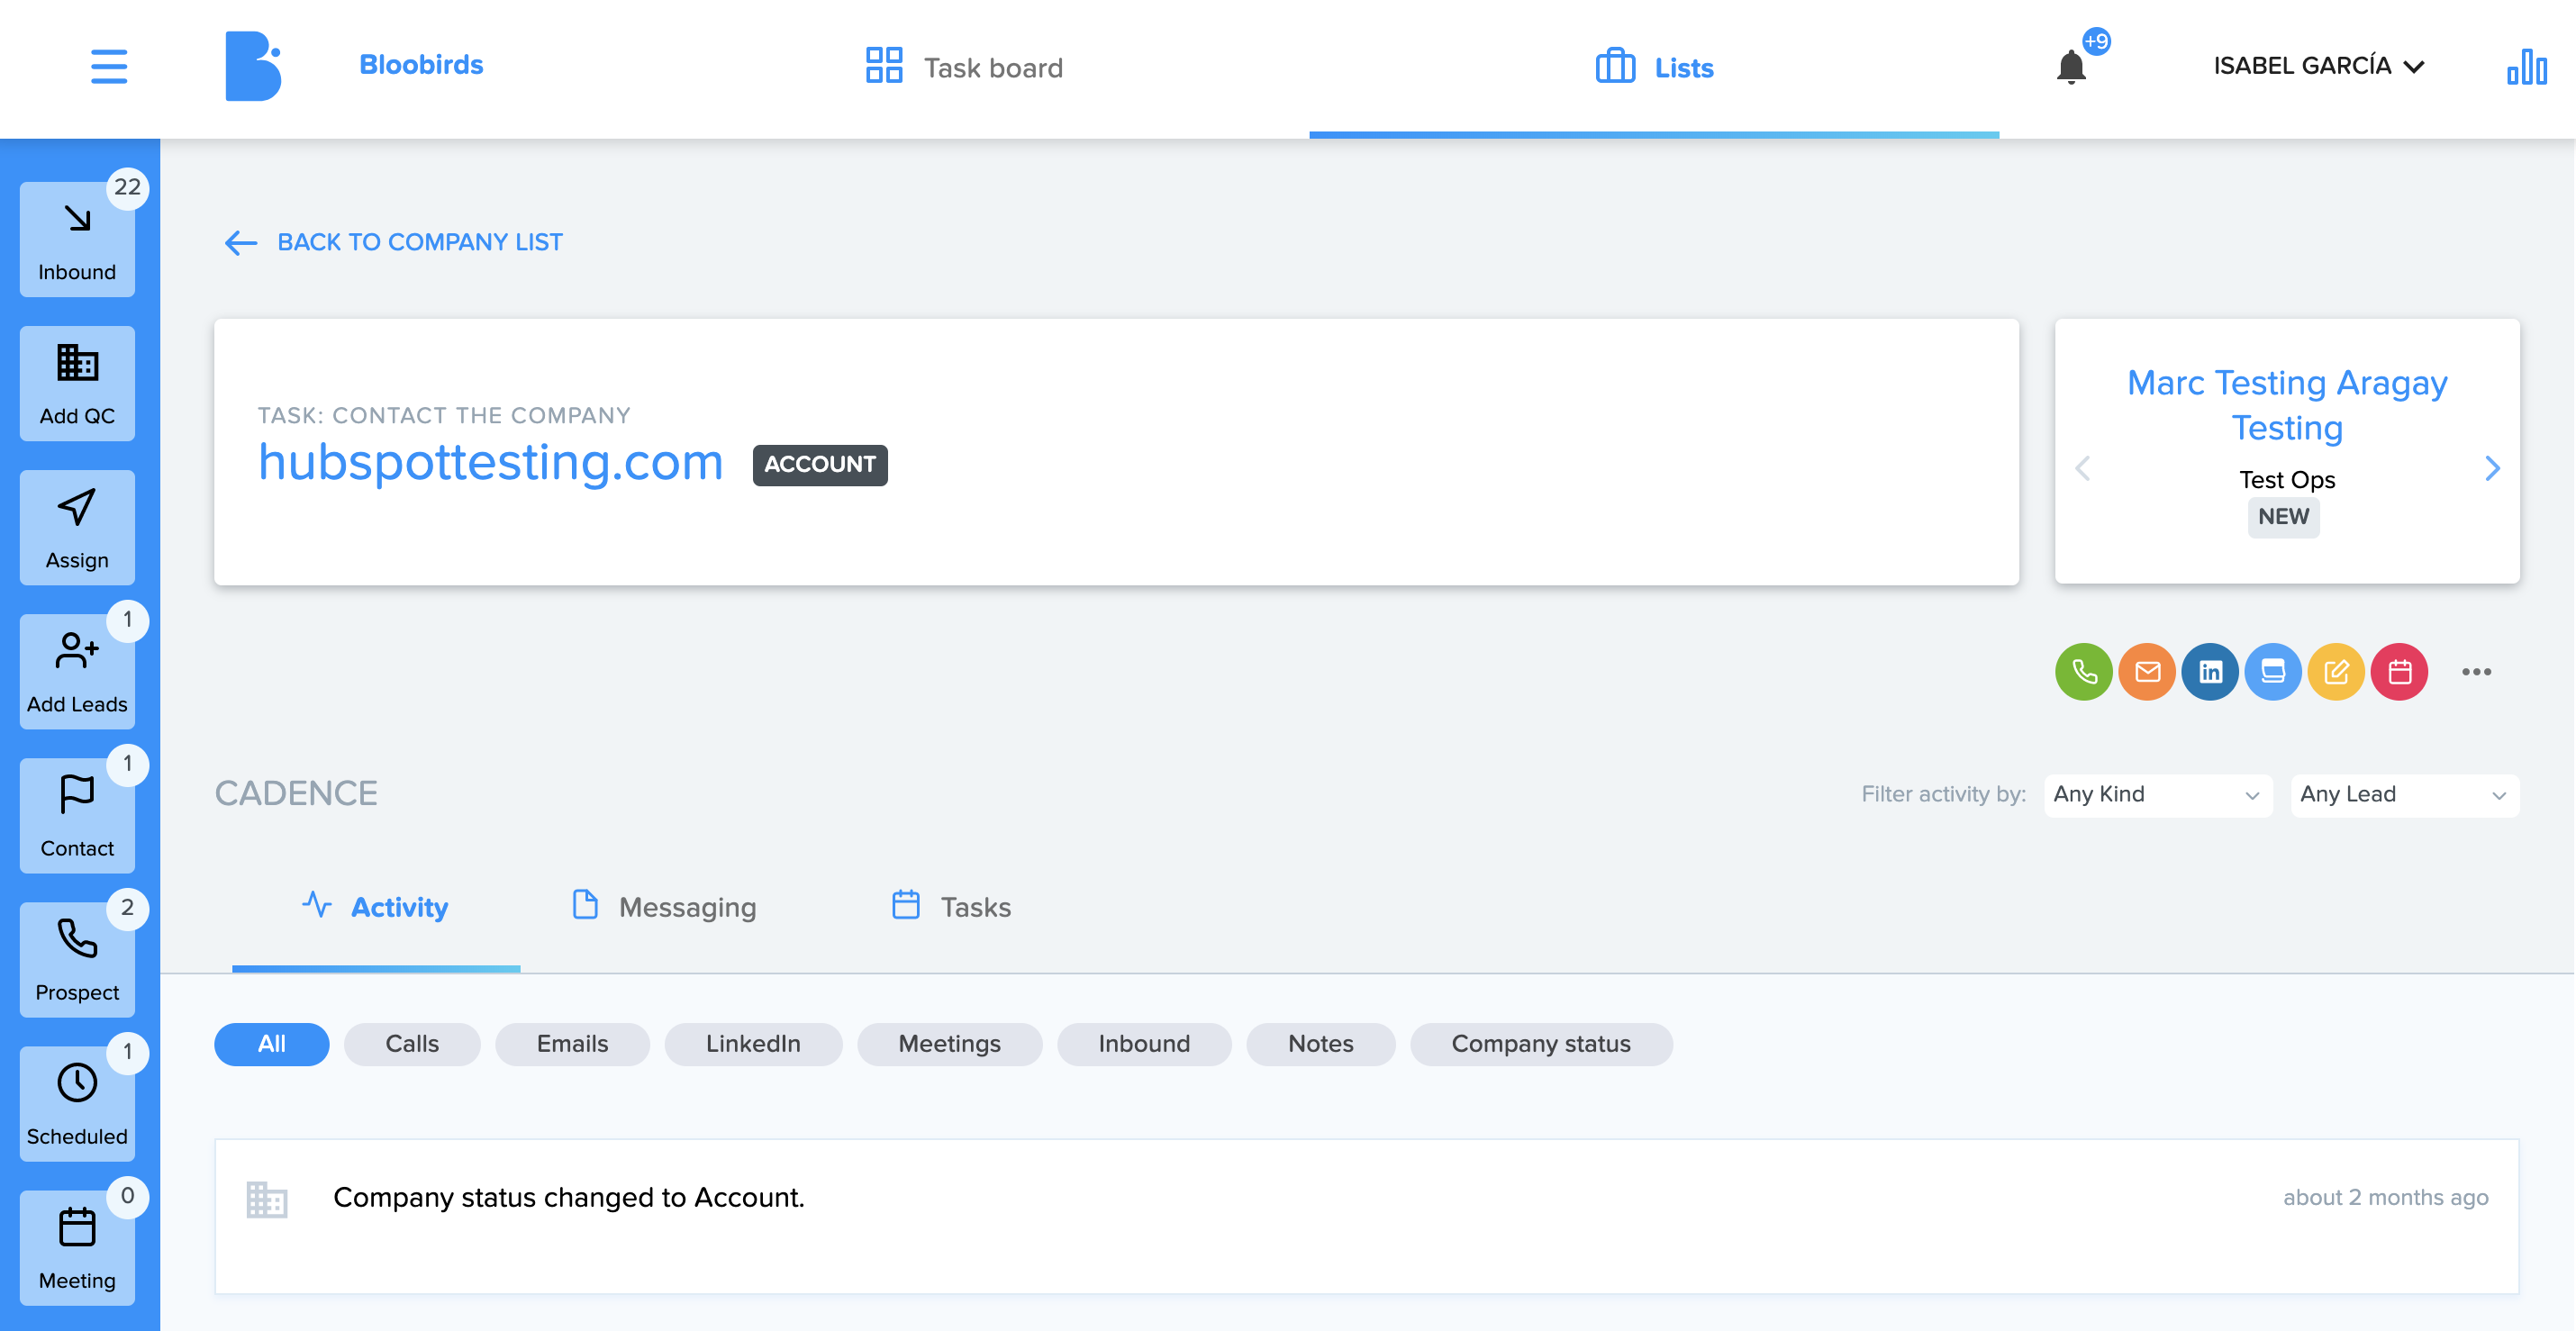Open the Meeting sidebar item
2576x1331 pixels.
tap(77, 1248)
